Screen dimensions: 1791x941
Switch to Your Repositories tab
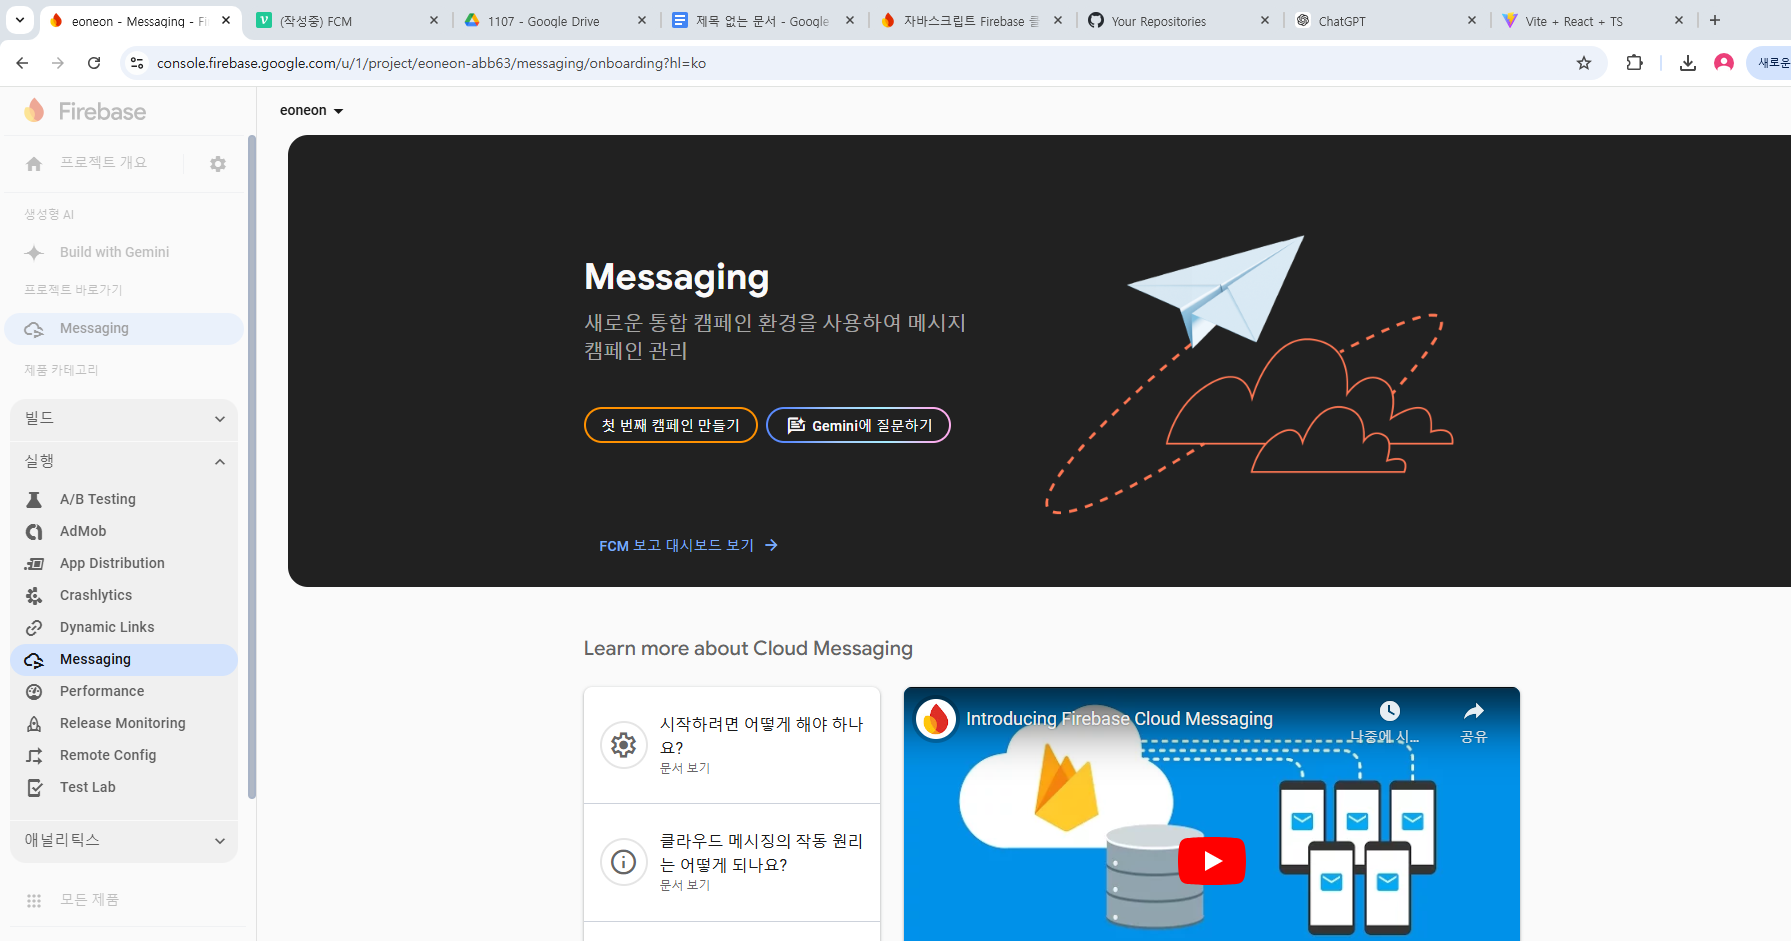1178,21
